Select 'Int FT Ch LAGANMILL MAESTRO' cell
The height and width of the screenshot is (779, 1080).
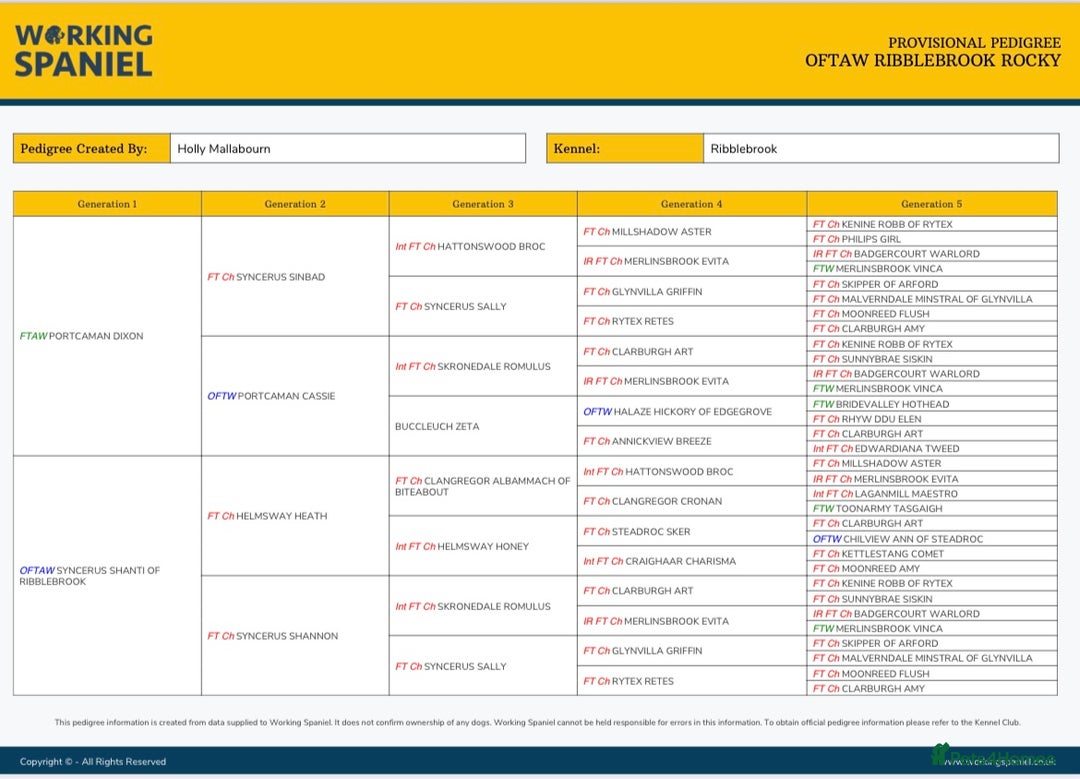(932, 493)
